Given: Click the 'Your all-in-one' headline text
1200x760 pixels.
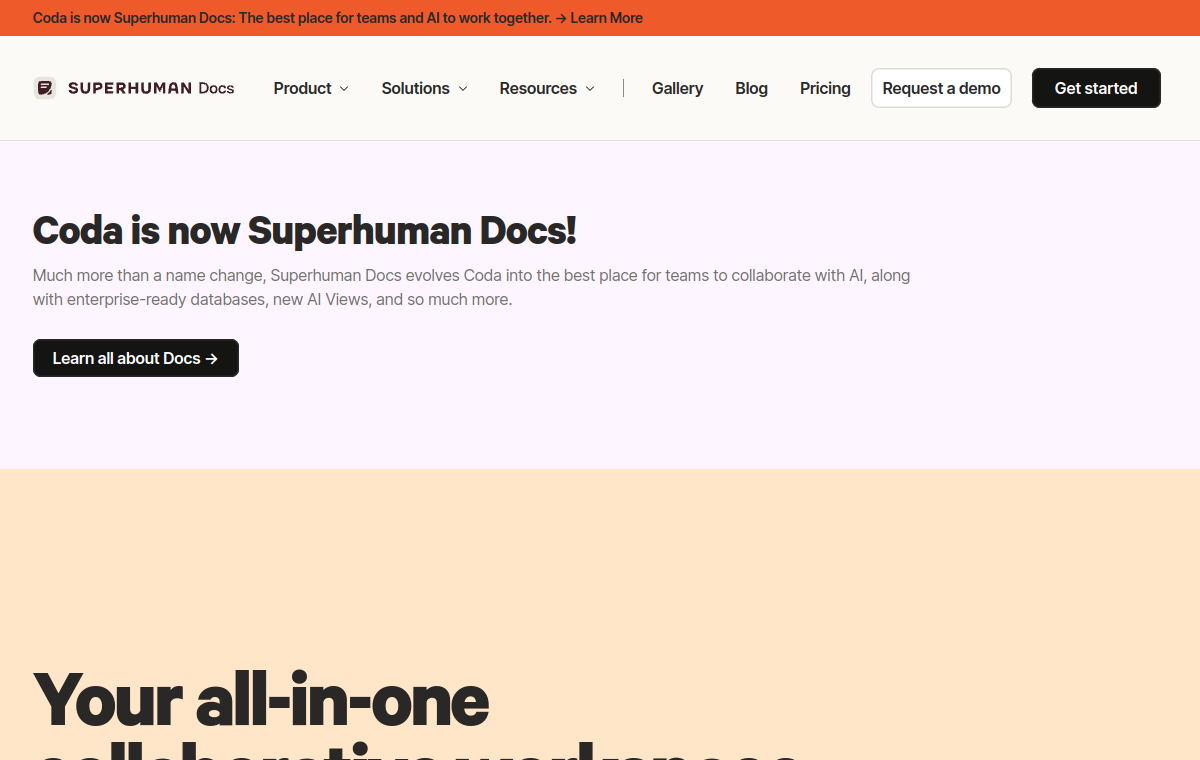Looking at the screenshot, I should [x=261, y=699].
